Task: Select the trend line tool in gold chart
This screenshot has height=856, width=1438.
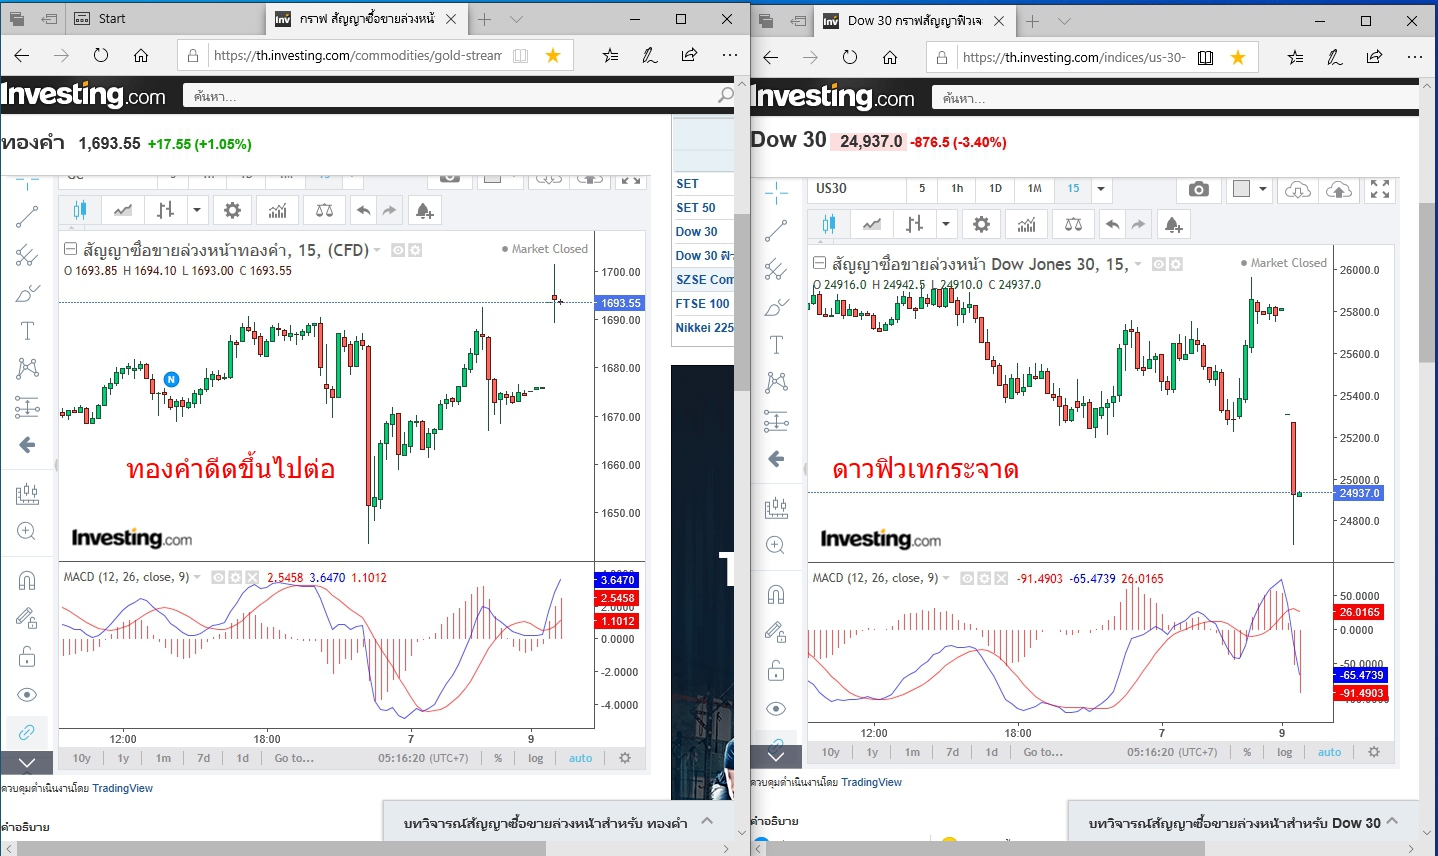Action: click(27, 217)
